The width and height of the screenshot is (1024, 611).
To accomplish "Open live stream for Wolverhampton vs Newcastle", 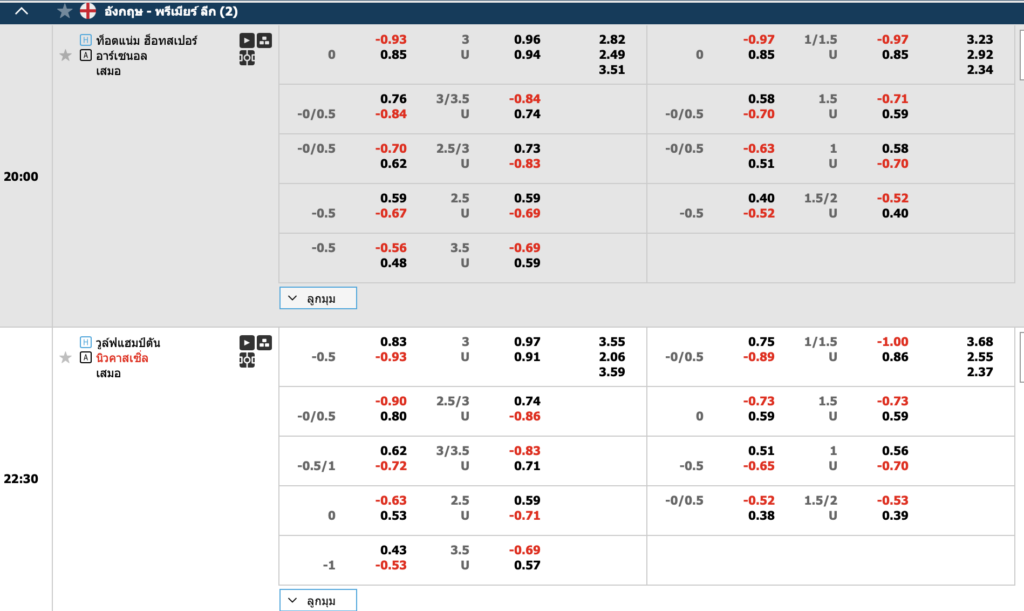I will (247, 343).
